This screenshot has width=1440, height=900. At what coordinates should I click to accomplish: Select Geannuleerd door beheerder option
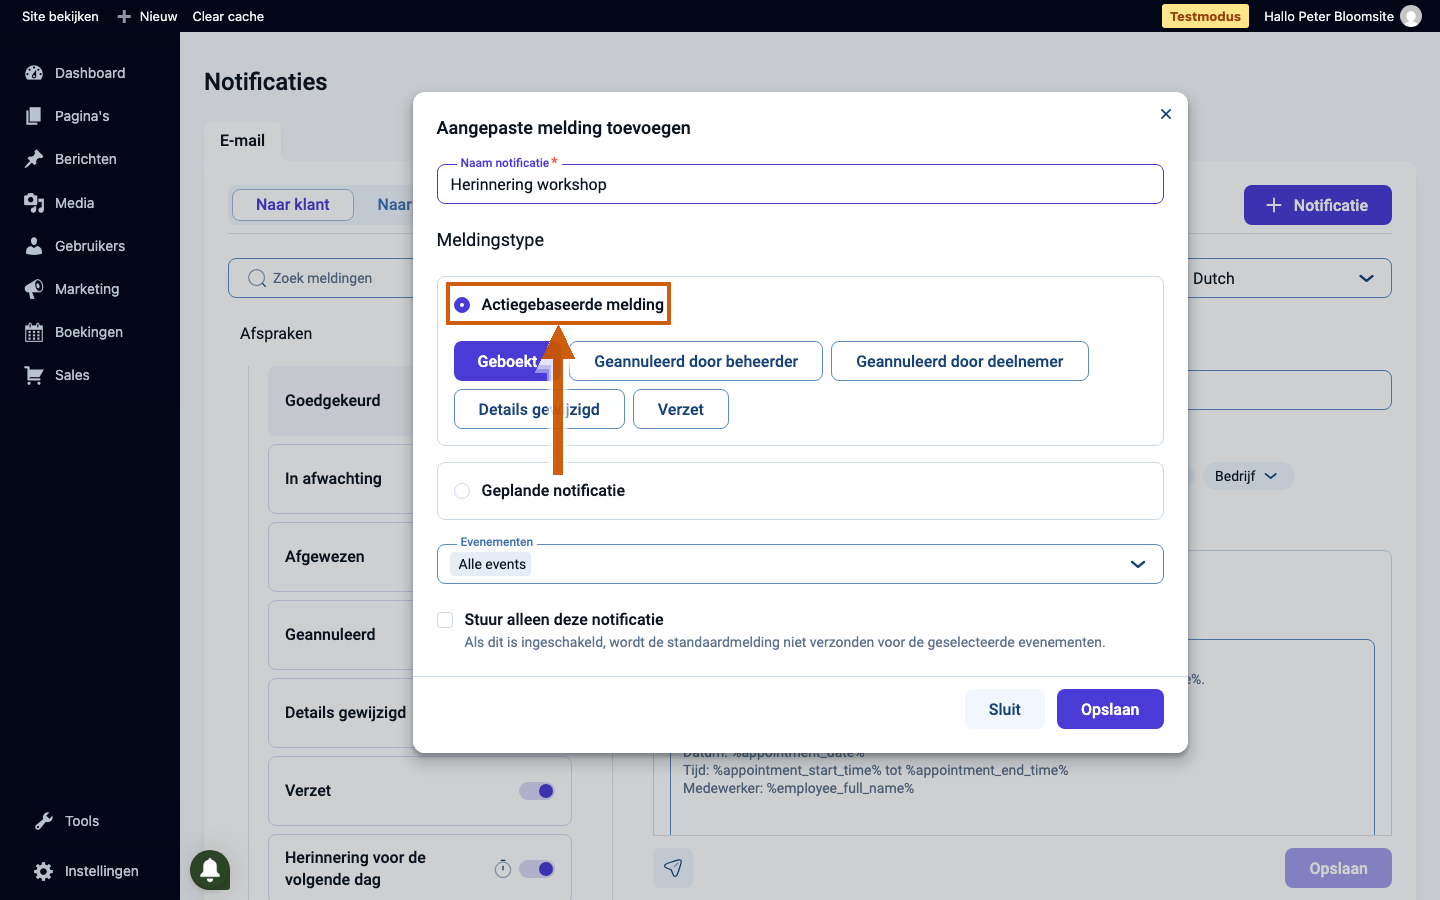click(x=696, y=361)
